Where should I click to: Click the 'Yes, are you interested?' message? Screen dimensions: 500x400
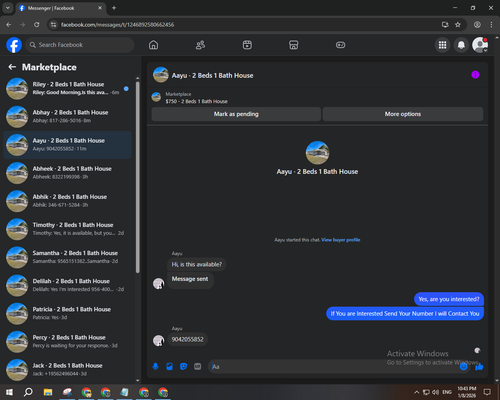449,299
